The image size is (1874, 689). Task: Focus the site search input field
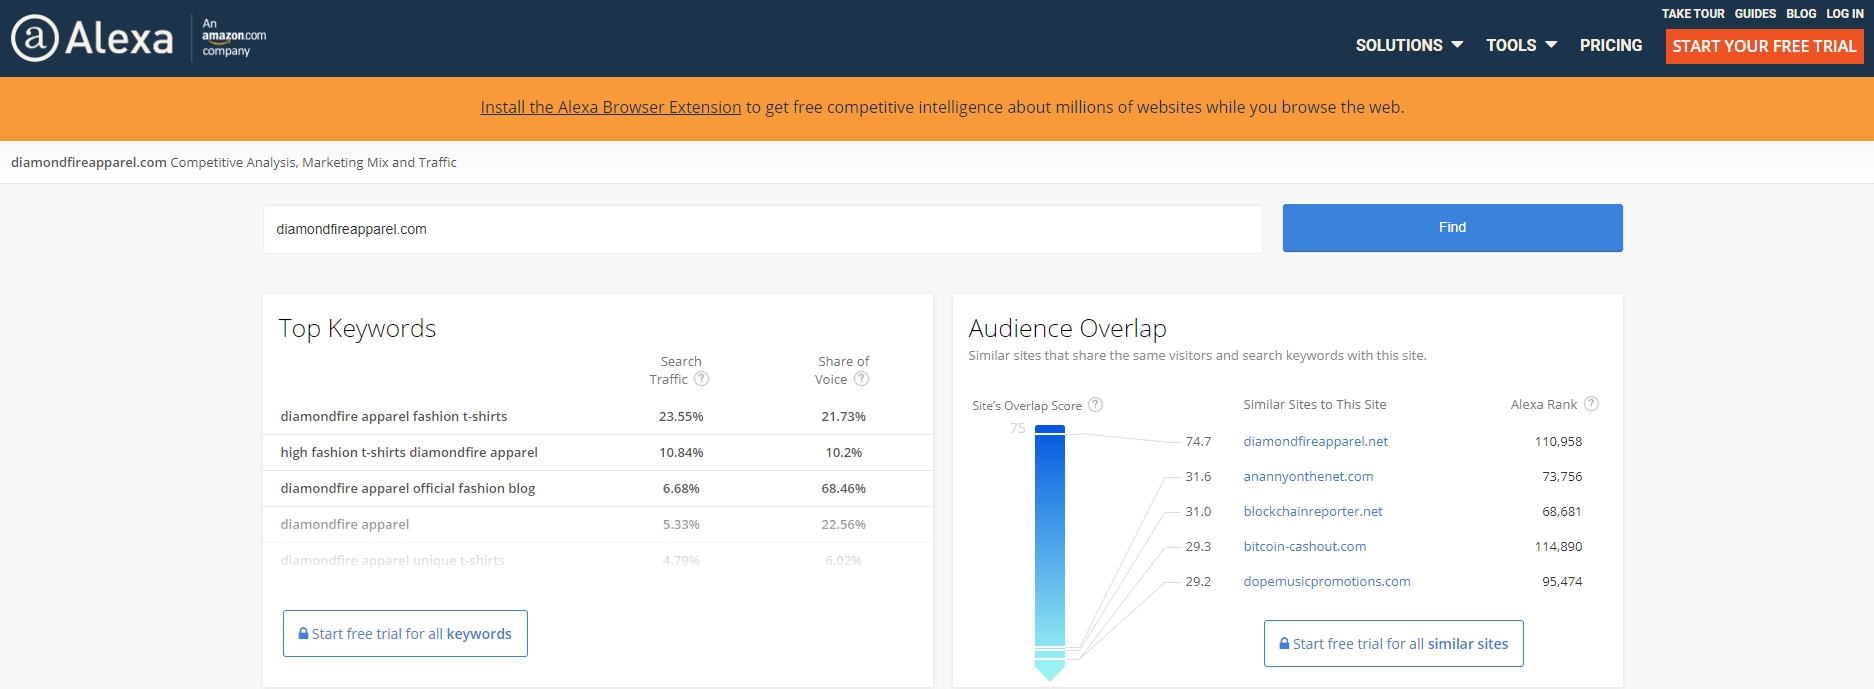click(x=762, y=229)
